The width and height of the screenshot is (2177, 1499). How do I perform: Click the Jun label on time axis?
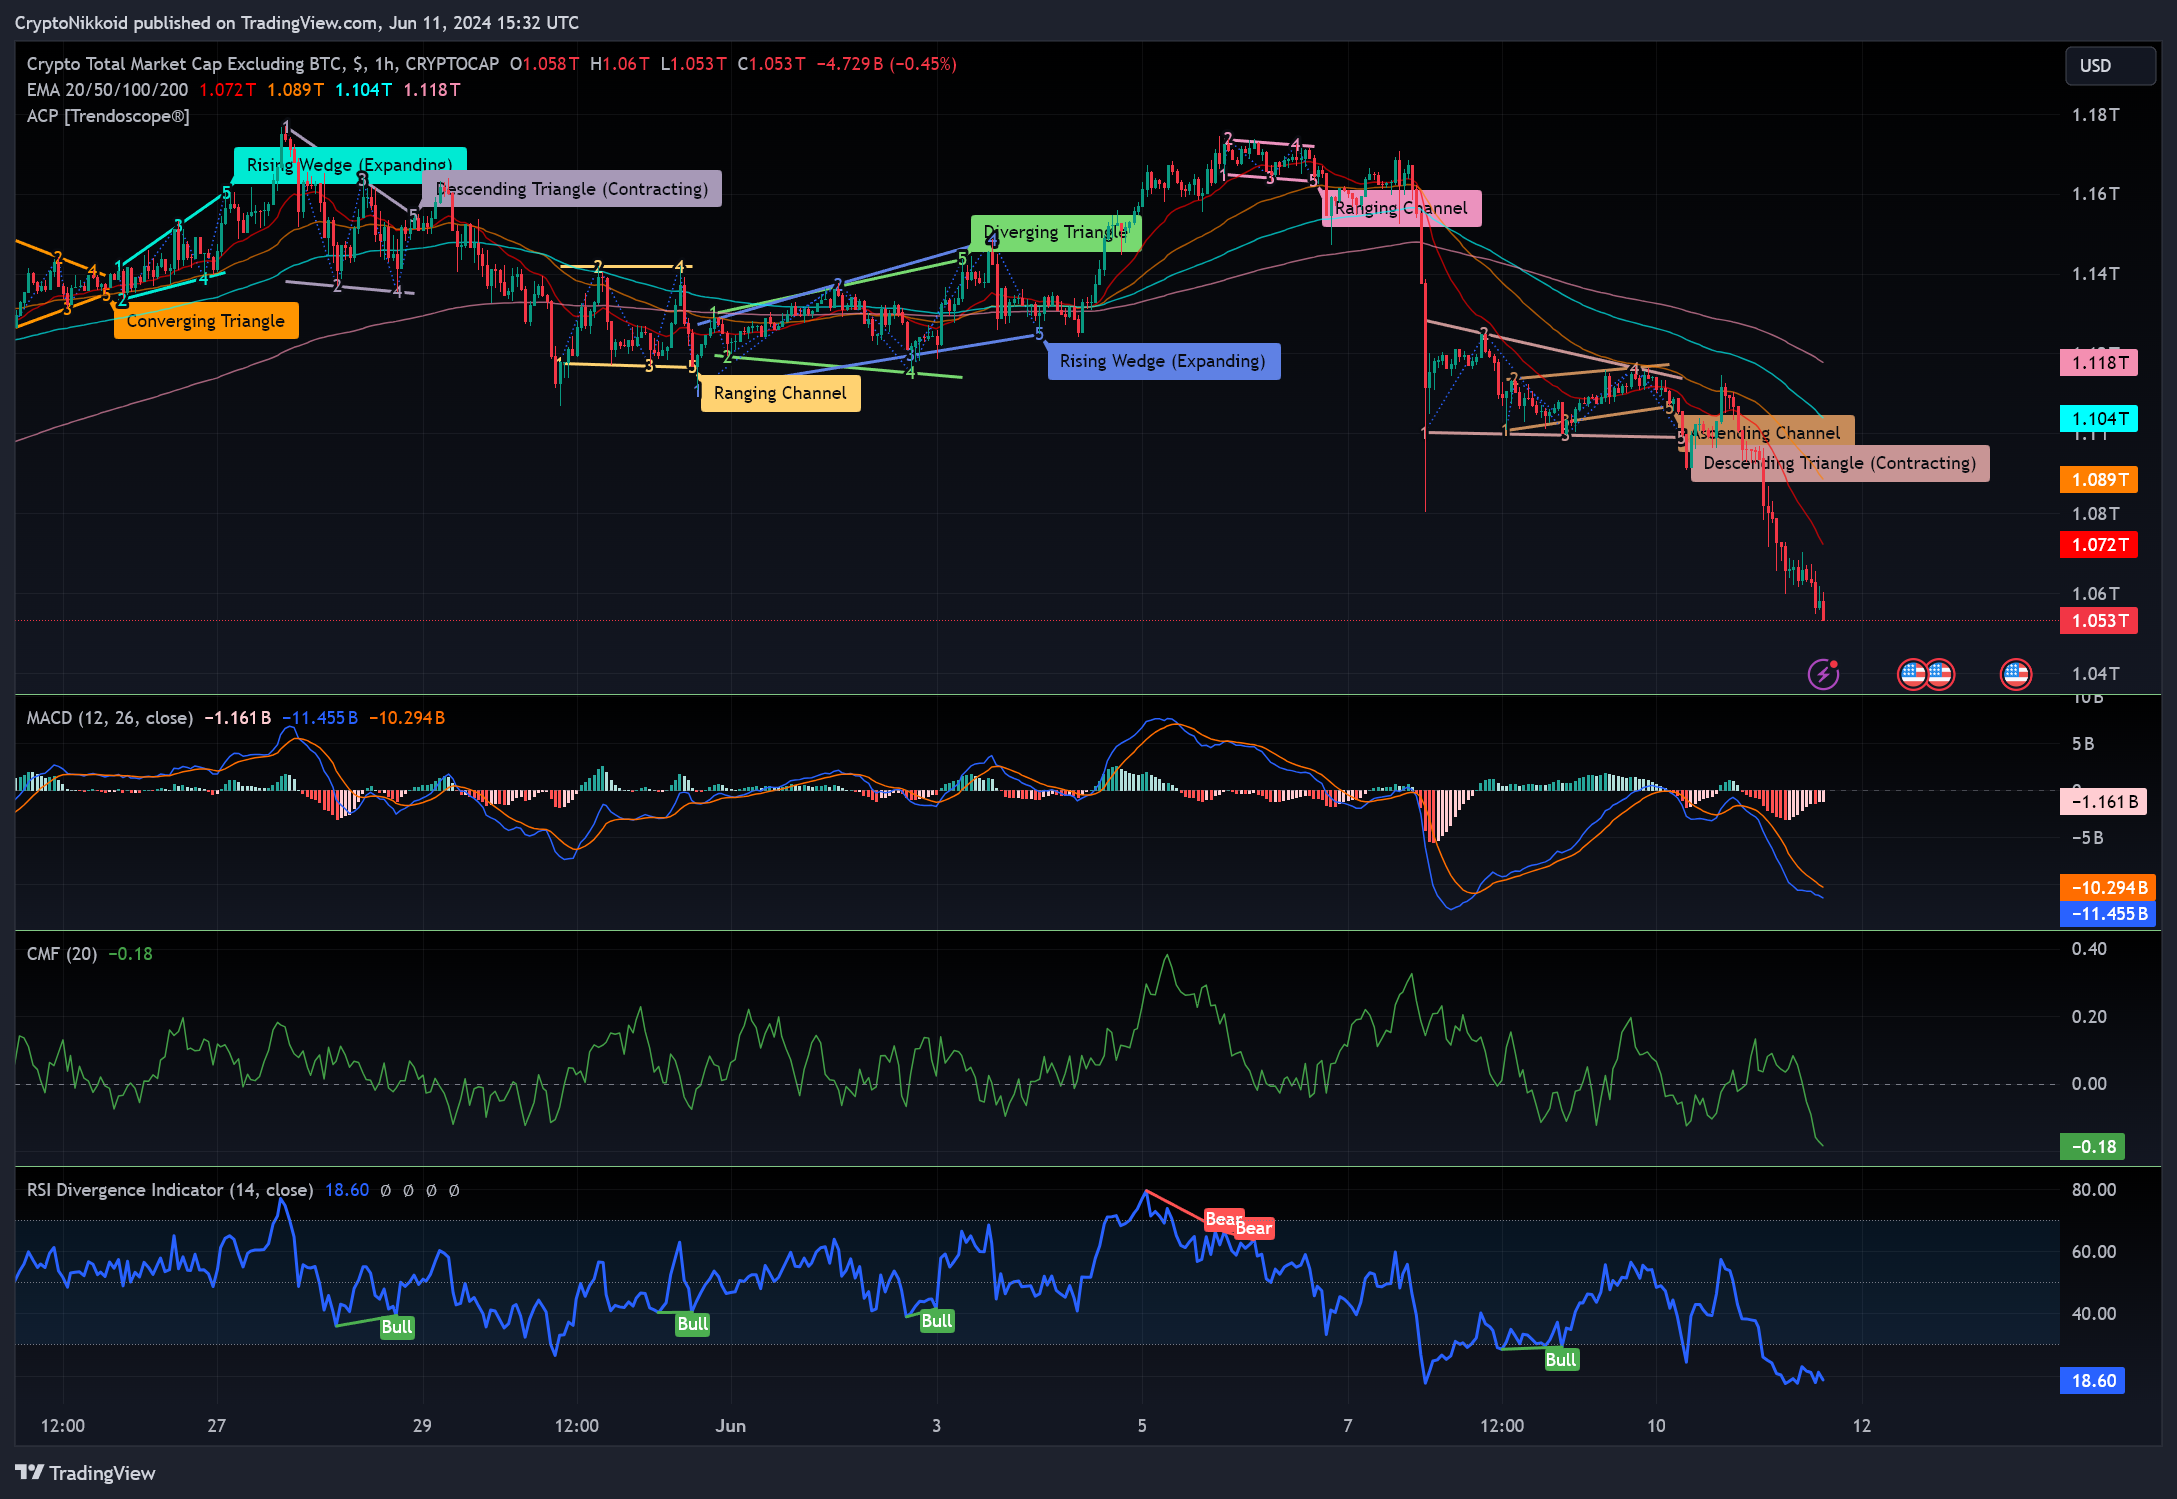click(x=730, y=1426)
